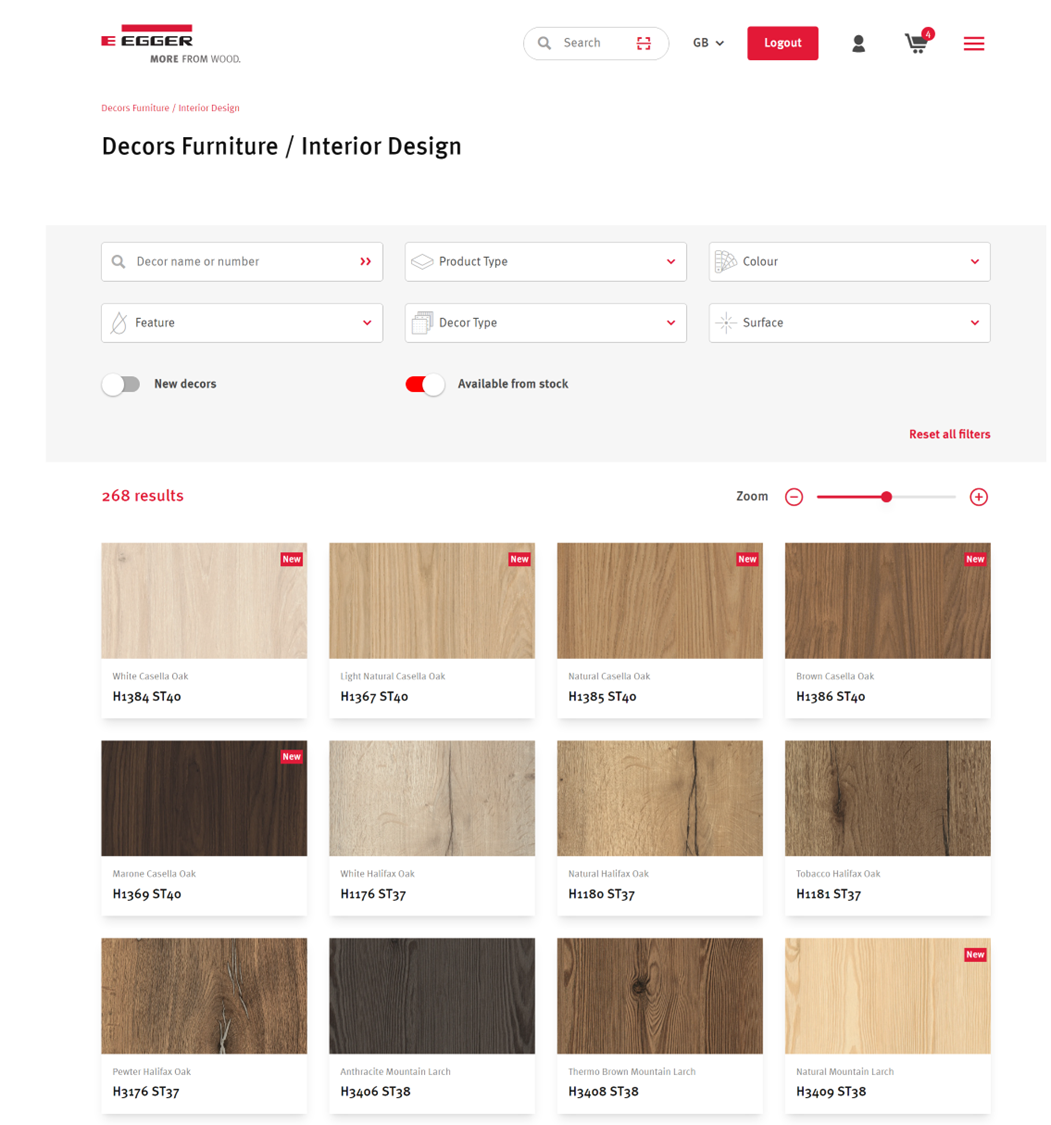1051x1125 pixels.
Task: Click decor code H3409 ST38
Action: coord(831,1092)
